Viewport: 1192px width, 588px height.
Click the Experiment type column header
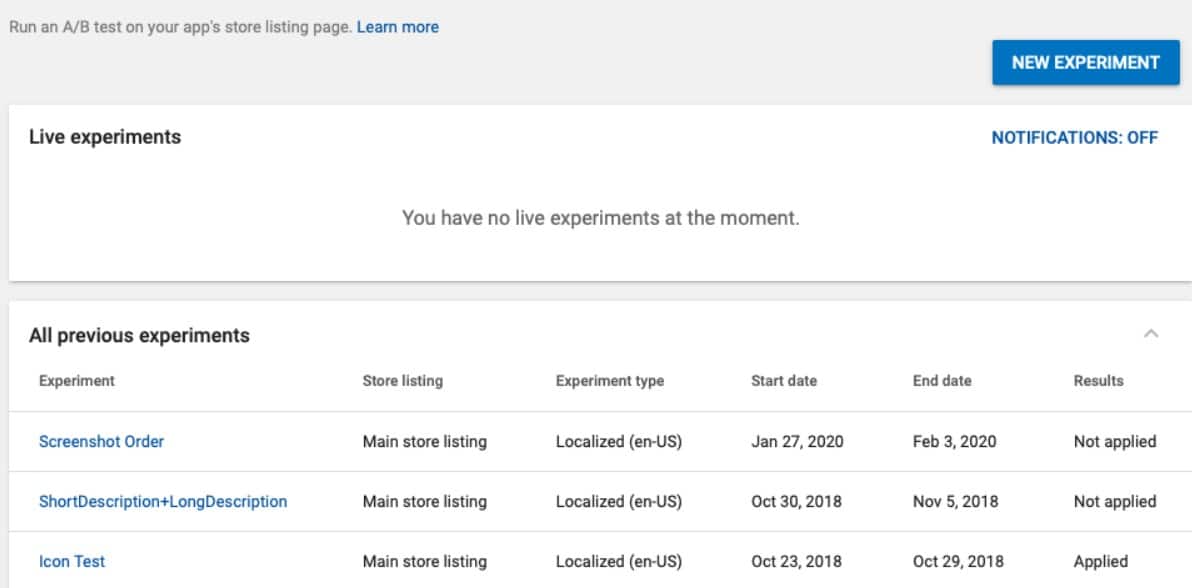click(611, 381)
